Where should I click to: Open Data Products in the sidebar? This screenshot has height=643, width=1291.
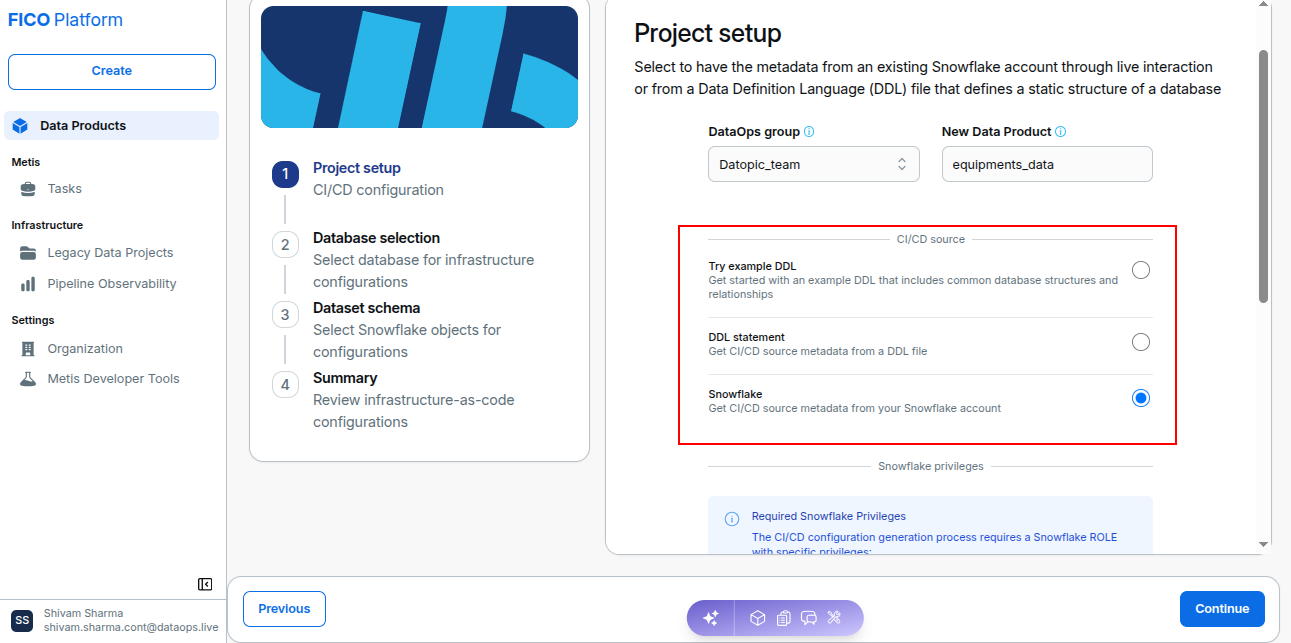click(x=112, y=126)
